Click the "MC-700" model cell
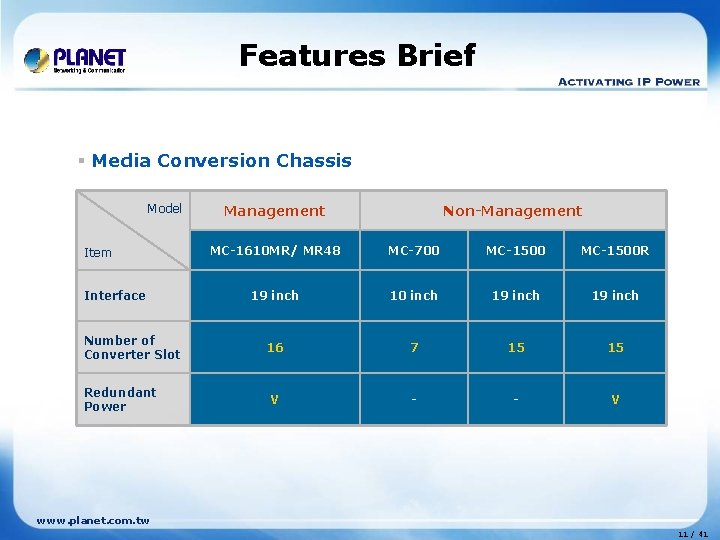Screen dimensions: 720x540 pyautogui.click(x=414, y=250)
